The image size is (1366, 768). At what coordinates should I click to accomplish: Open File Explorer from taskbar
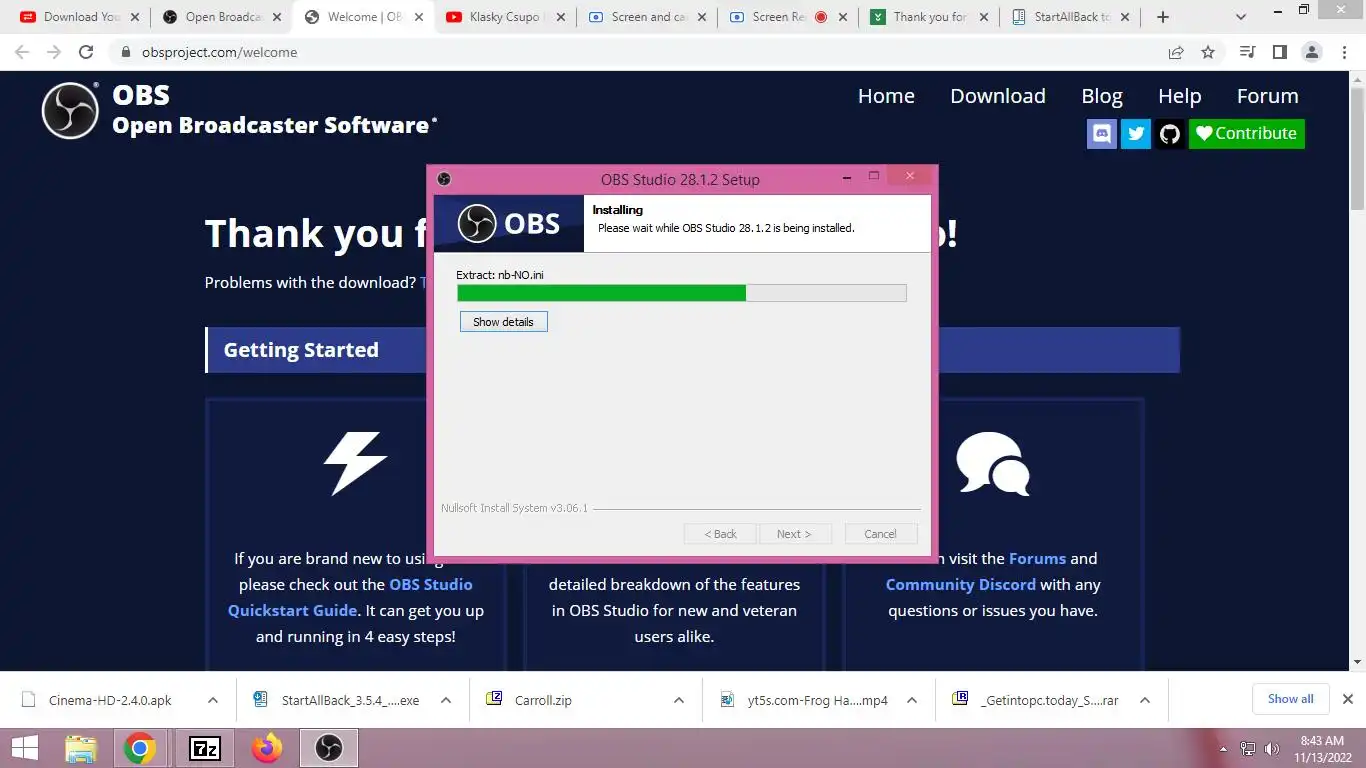tap(81, 748)
